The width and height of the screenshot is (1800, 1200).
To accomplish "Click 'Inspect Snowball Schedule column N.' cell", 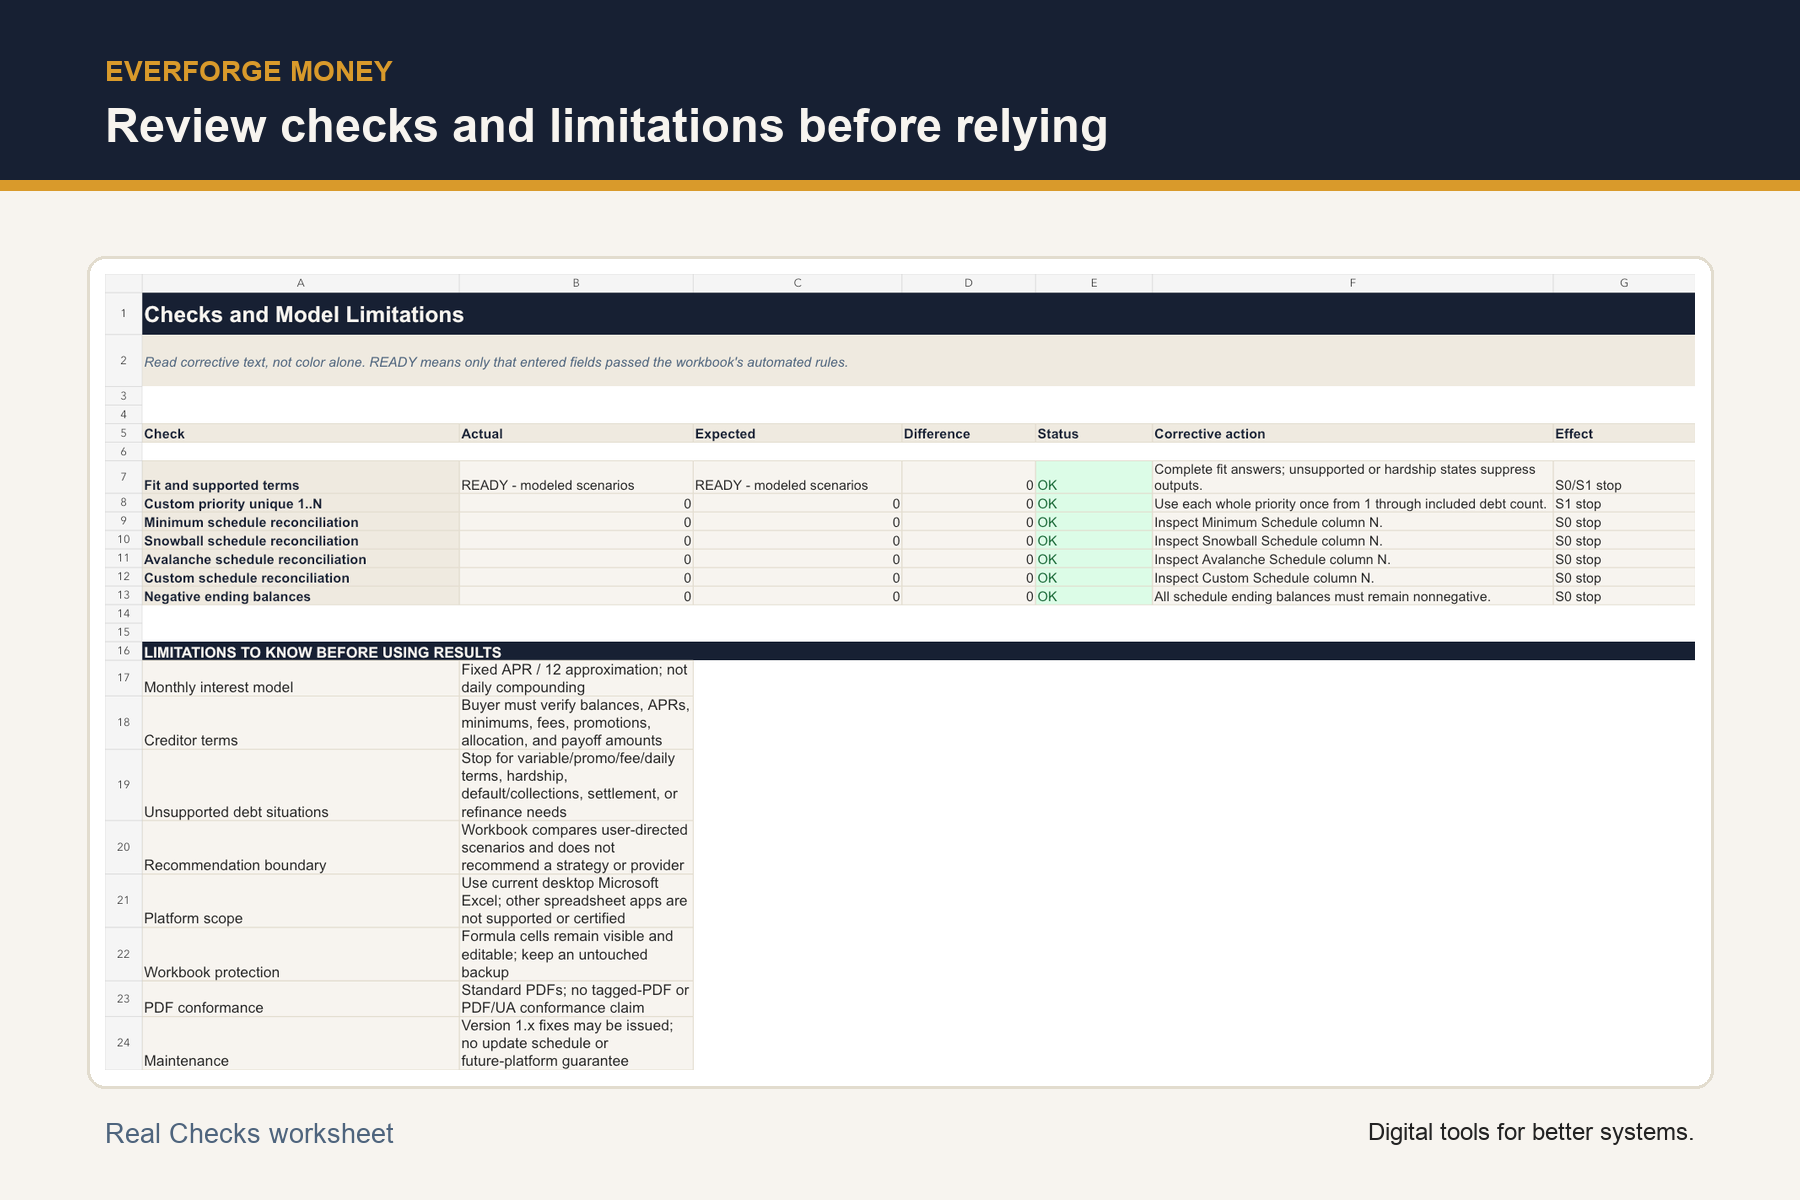I will (1352, 540).
